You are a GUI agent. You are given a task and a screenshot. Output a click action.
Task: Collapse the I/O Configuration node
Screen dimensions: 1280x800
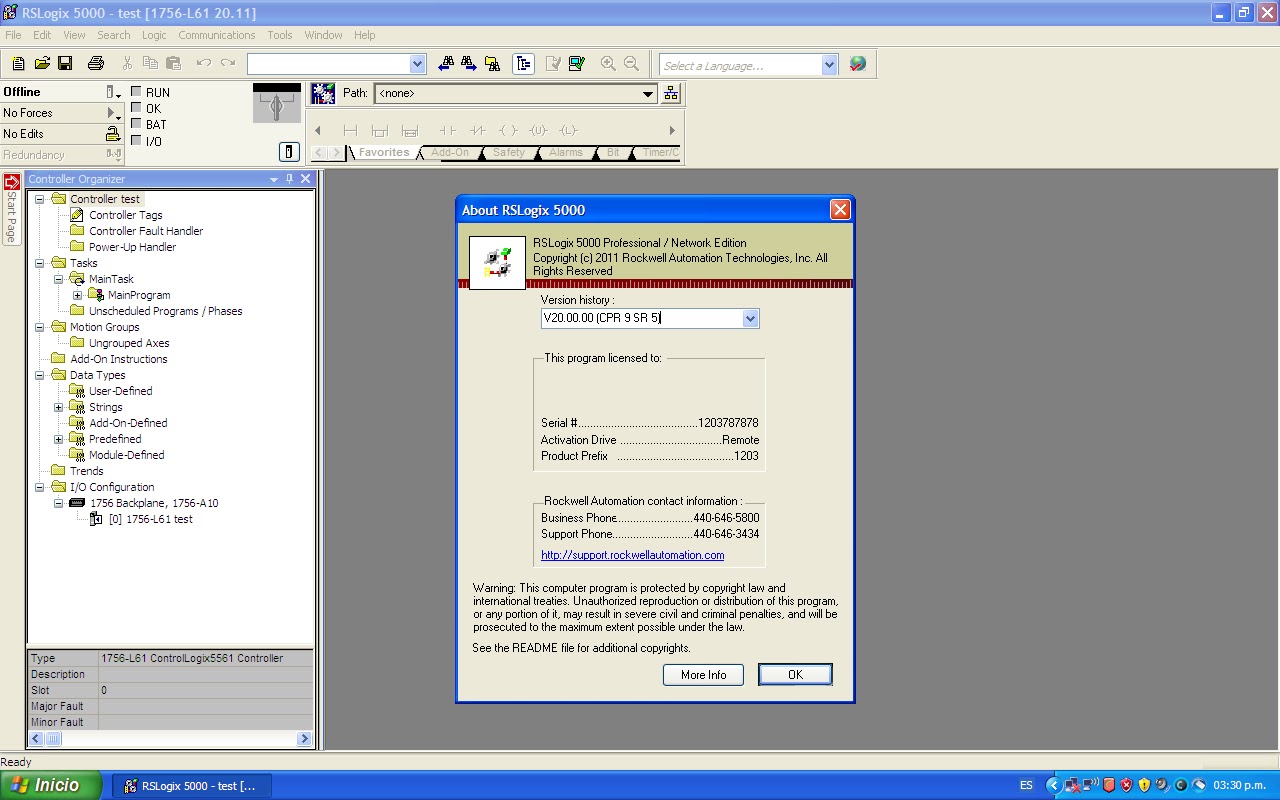[x=40, y=487]
